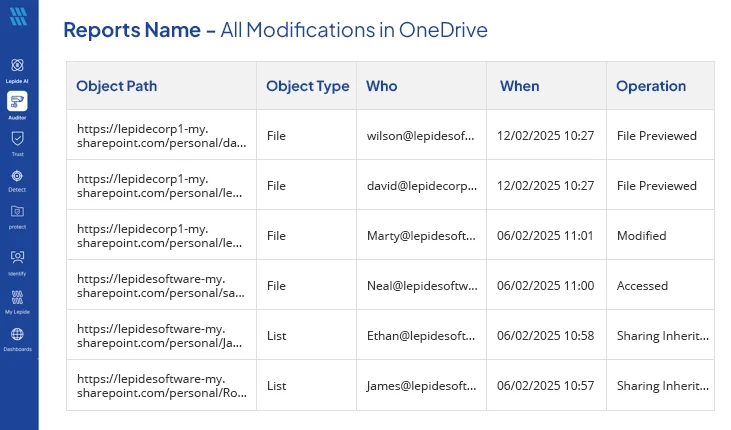Select object path ending personal/Ro...
The image size is (731, 430).
[x=162, y=386]
